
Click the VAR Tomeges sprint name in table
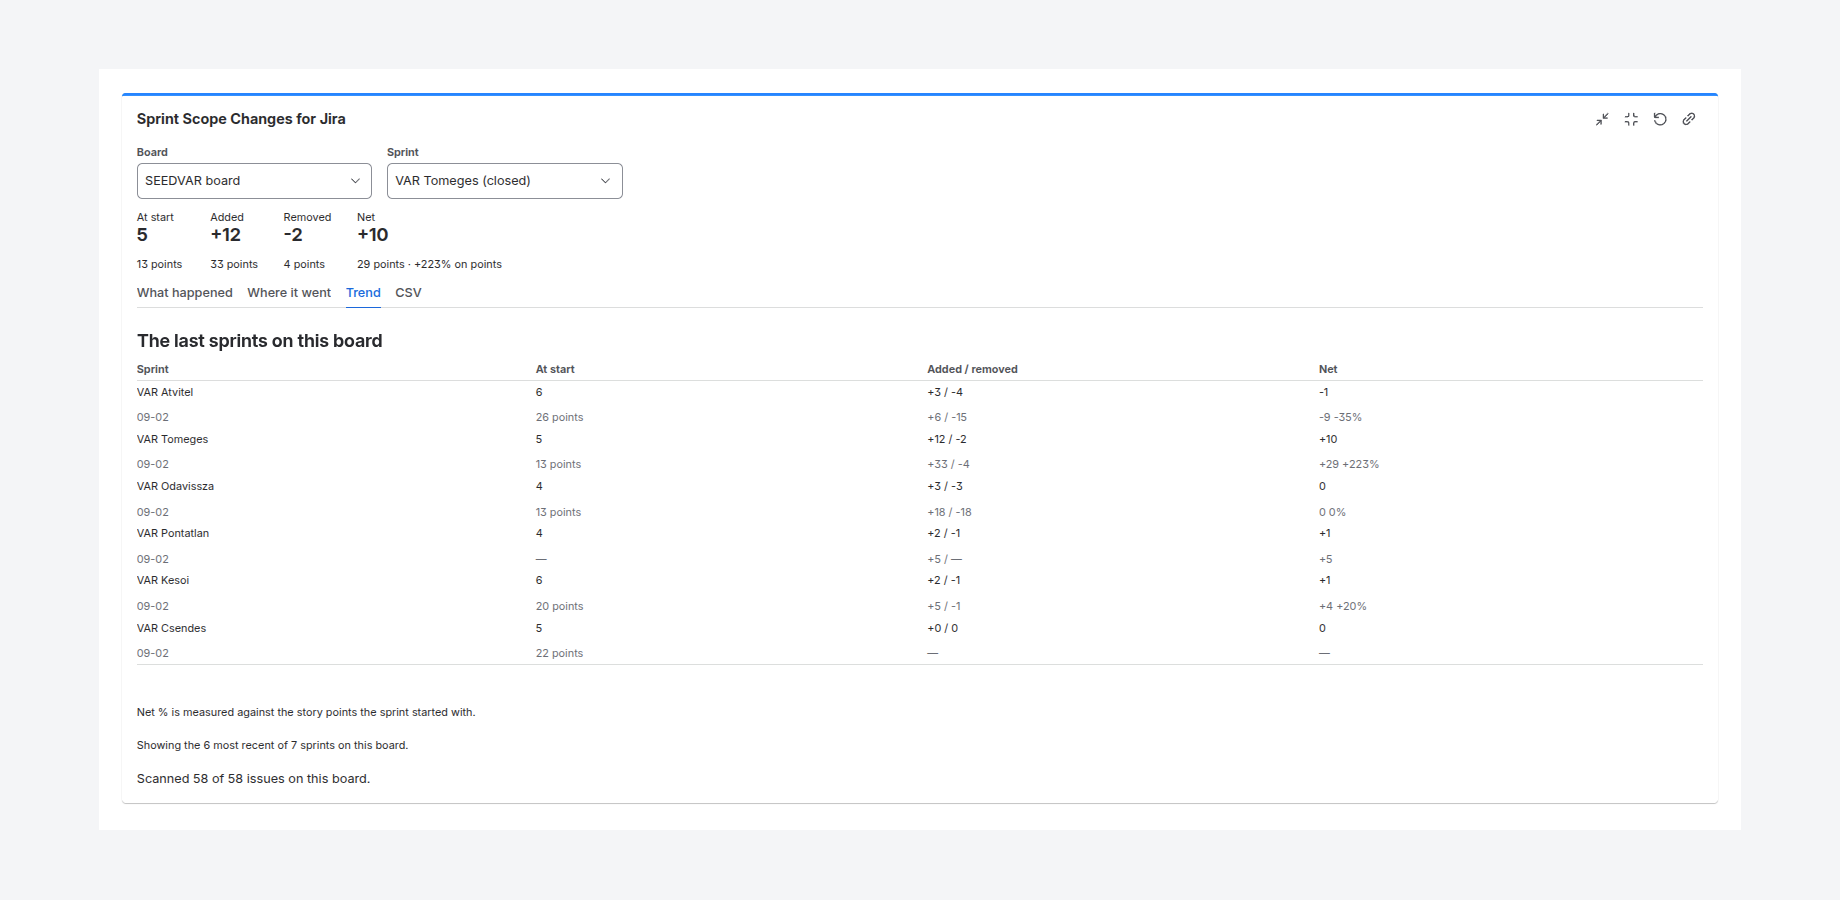click(172, 439)
